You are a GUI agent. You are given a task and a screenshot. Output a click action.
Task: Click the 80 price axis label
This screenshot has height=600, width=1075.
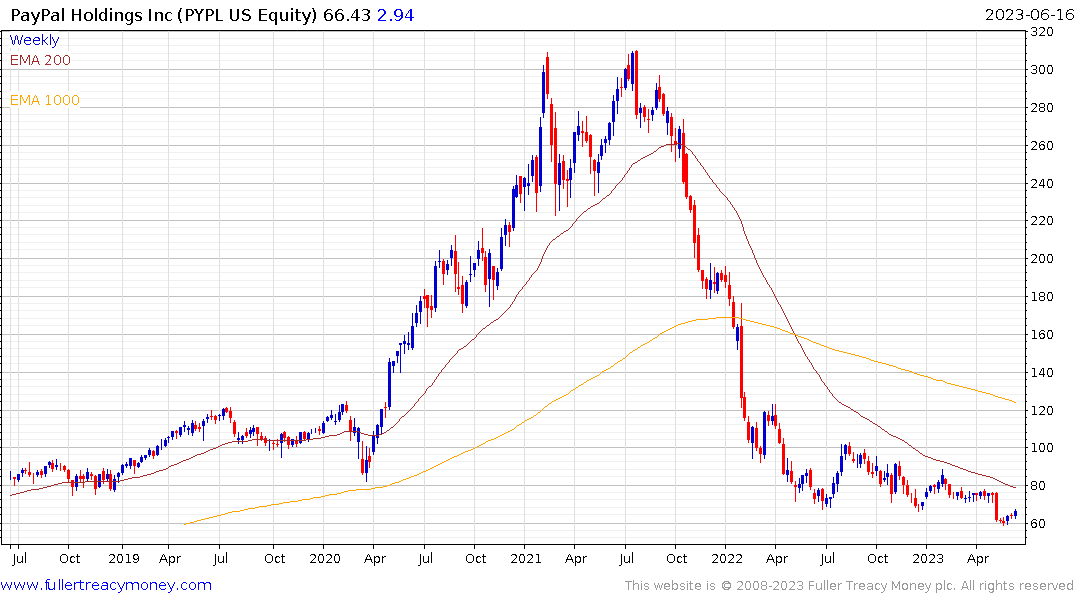(x=1038, y=486)
